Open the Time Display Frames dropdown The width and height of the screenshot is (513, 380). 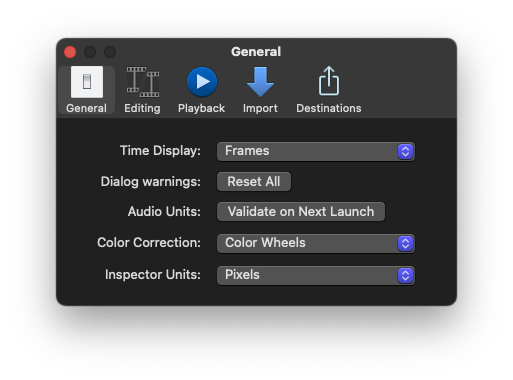tap(316, 152)
